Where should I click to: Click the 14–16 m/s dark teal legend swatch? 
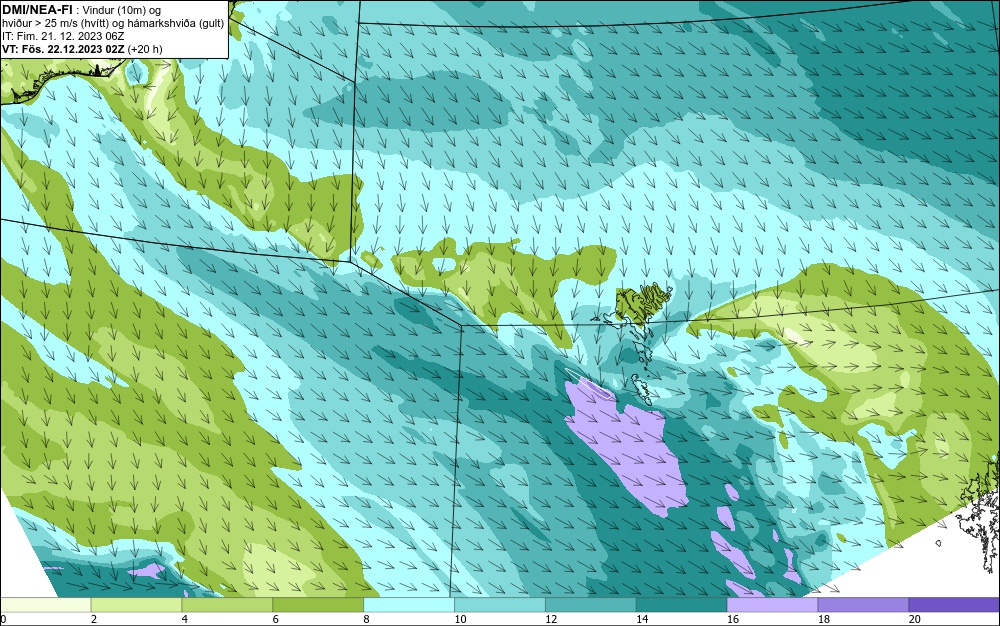tap(682, 604)
